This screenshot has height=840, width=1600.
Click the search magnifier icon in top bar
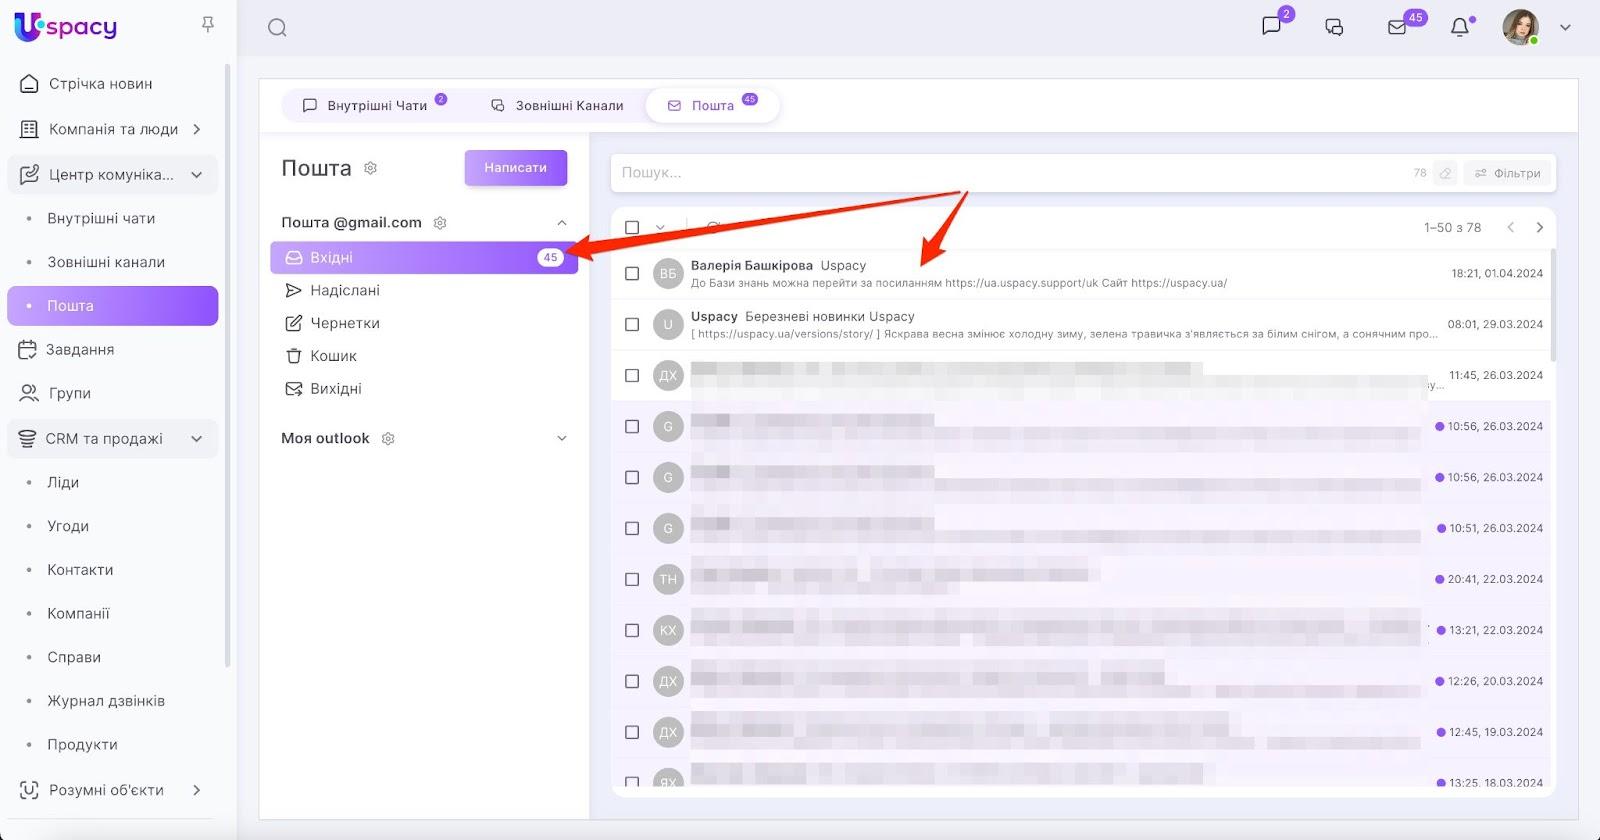pos(277,28)
